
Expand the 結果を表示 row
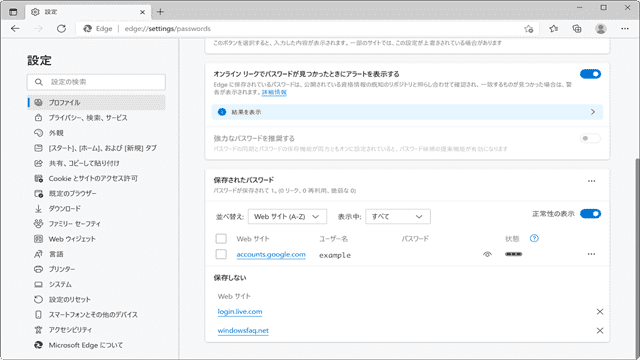pyautogui.click(x=407, y=112)
